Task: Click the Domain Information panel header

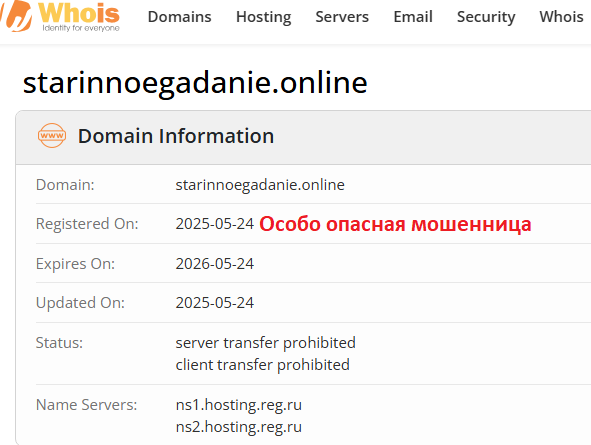Action: [303, 137]
